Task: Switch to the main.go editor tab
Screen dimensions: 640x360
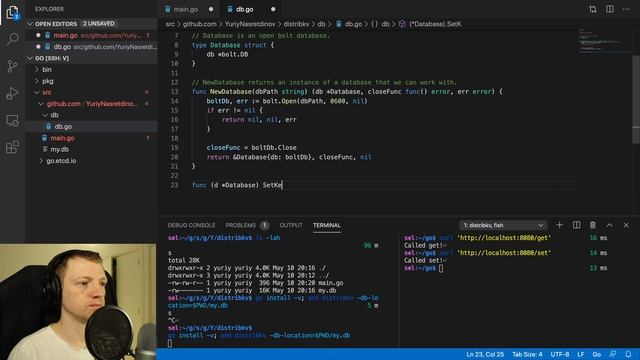Action: pyautogui.click(x=186, y=9)
